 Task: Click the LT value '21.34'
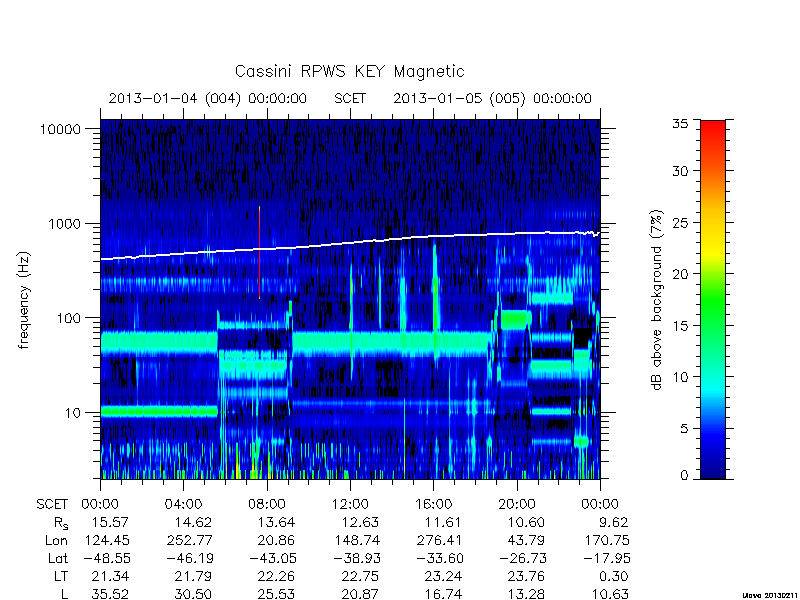point(110,577)
